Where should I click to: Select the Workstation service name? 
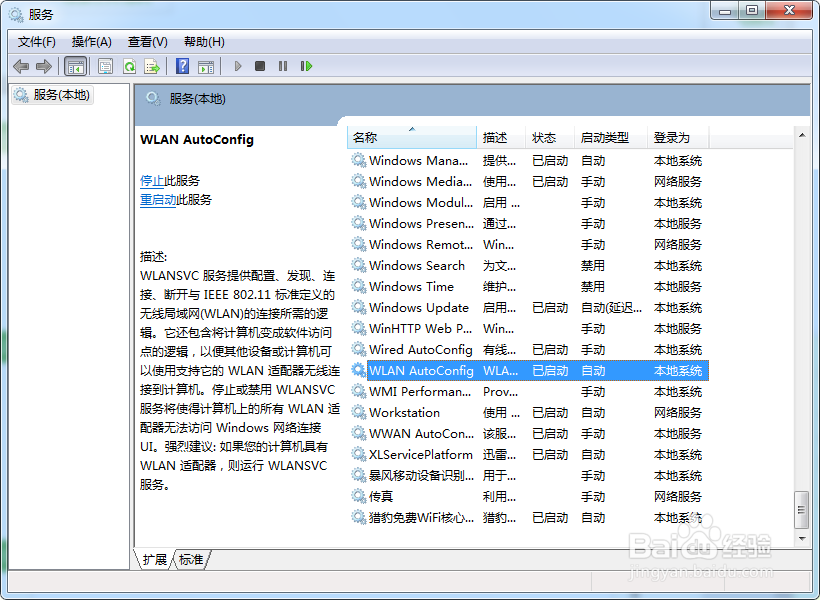point(404,413)
